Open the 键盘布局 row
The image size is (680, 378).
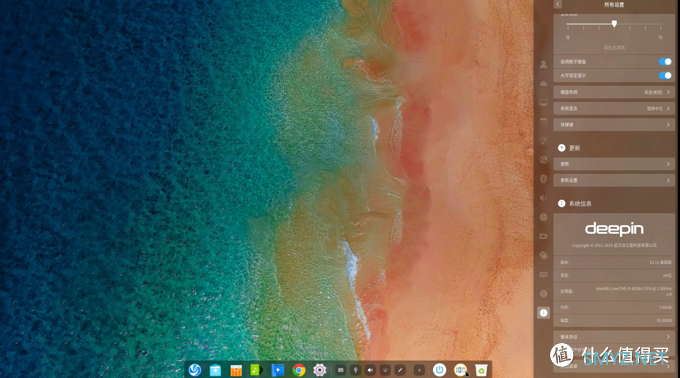pos(614,92)
